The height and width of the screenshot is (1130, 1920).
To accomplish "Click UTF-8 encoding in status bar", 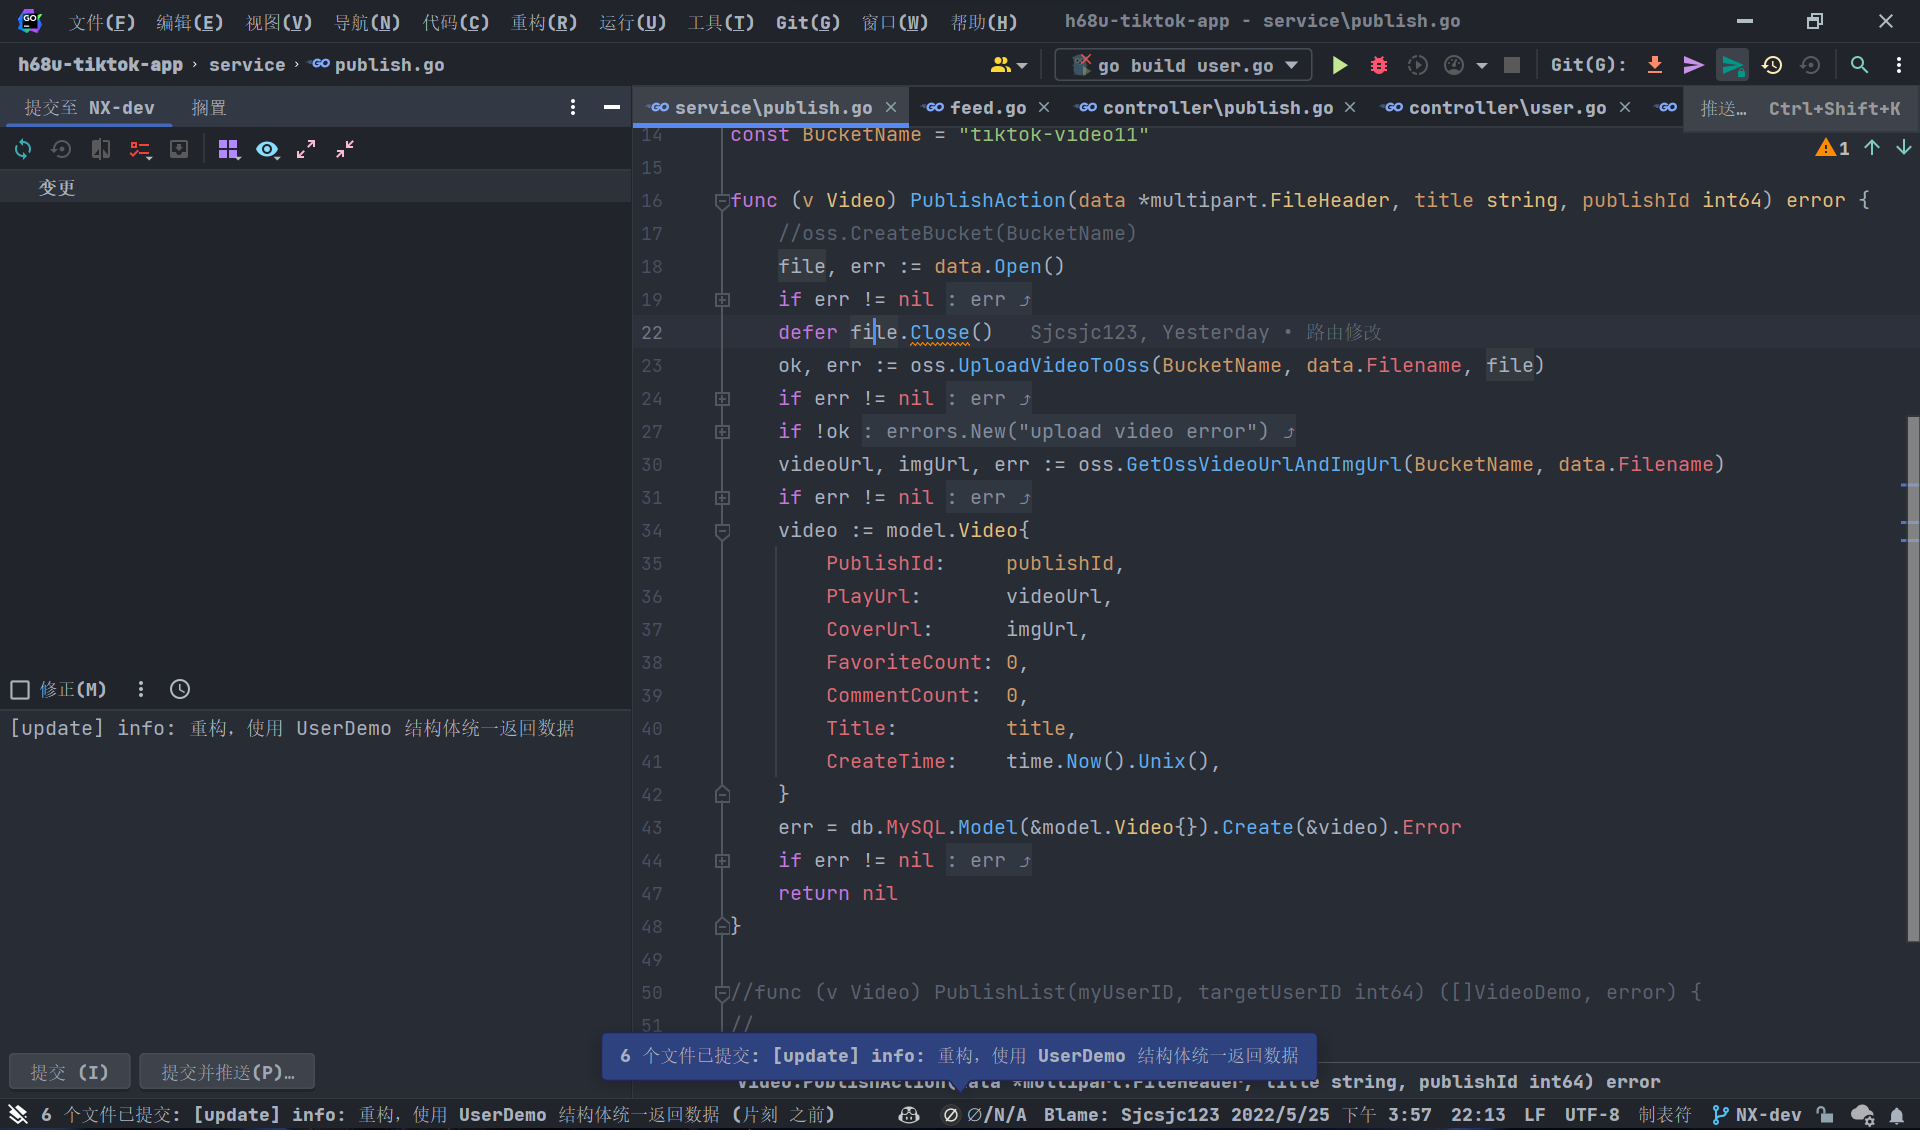I will click(1592, 1114).
